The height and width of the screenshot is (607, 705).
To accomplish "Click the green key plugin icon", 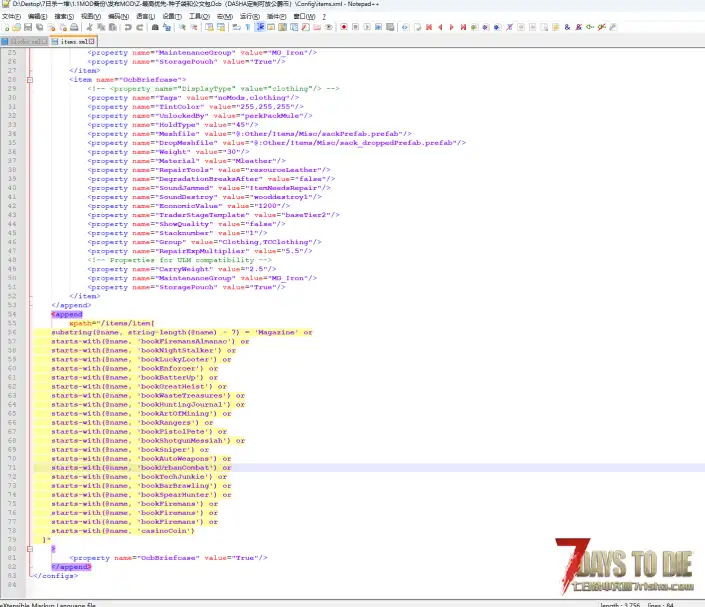I will coord(590,27).
